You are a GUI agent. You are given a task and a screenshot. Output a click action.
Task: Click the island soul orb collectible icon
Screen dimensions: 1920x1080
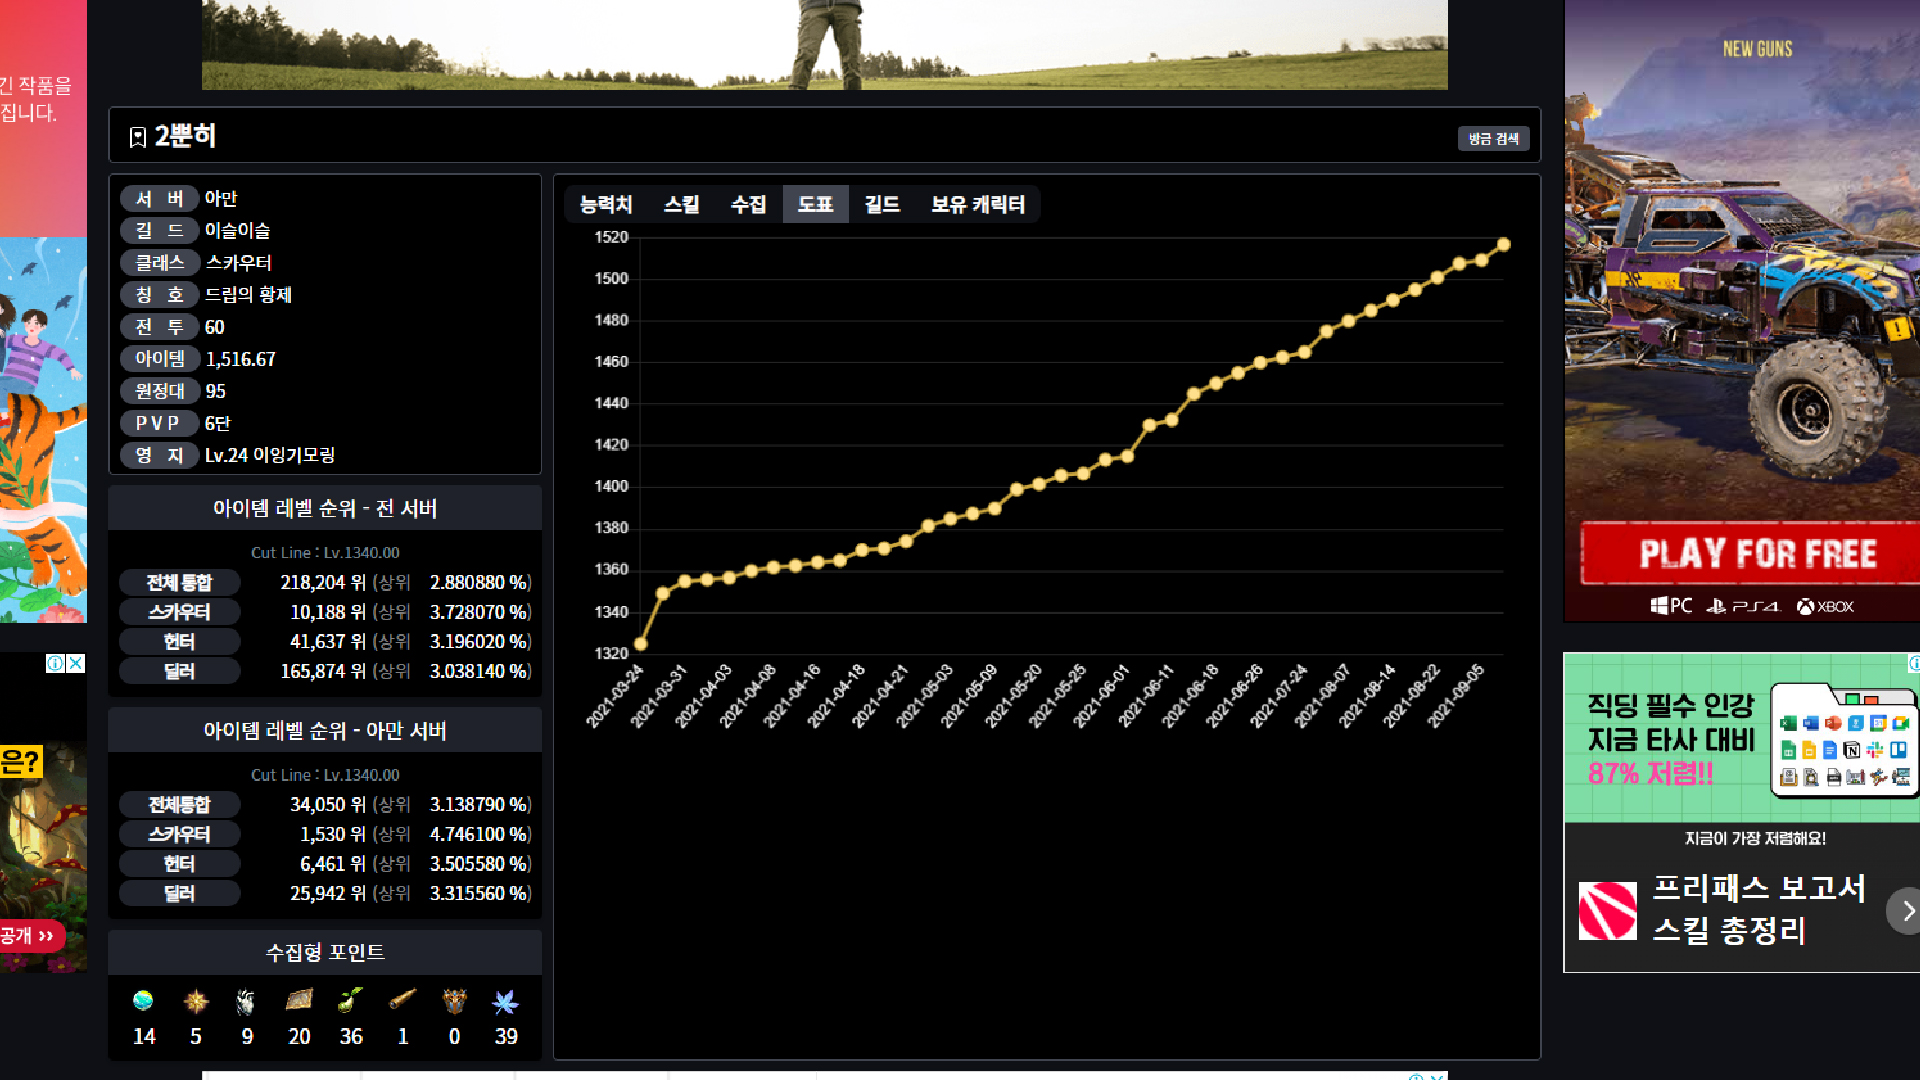(143, 1001)
